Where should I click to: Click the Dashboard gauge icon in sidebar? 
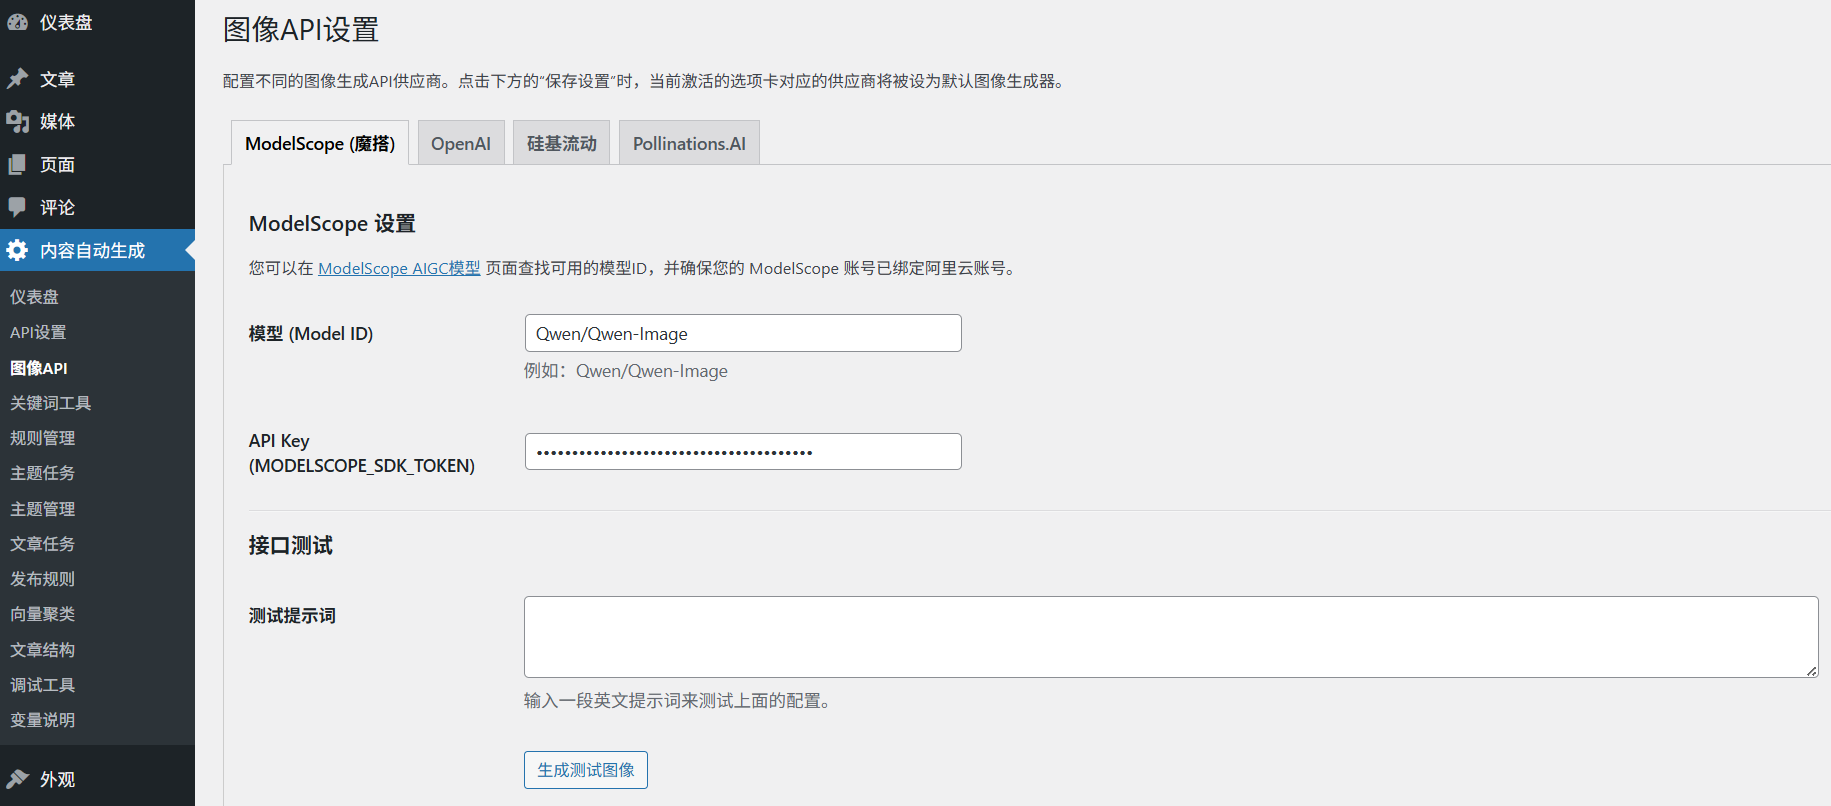click(18, 22)
